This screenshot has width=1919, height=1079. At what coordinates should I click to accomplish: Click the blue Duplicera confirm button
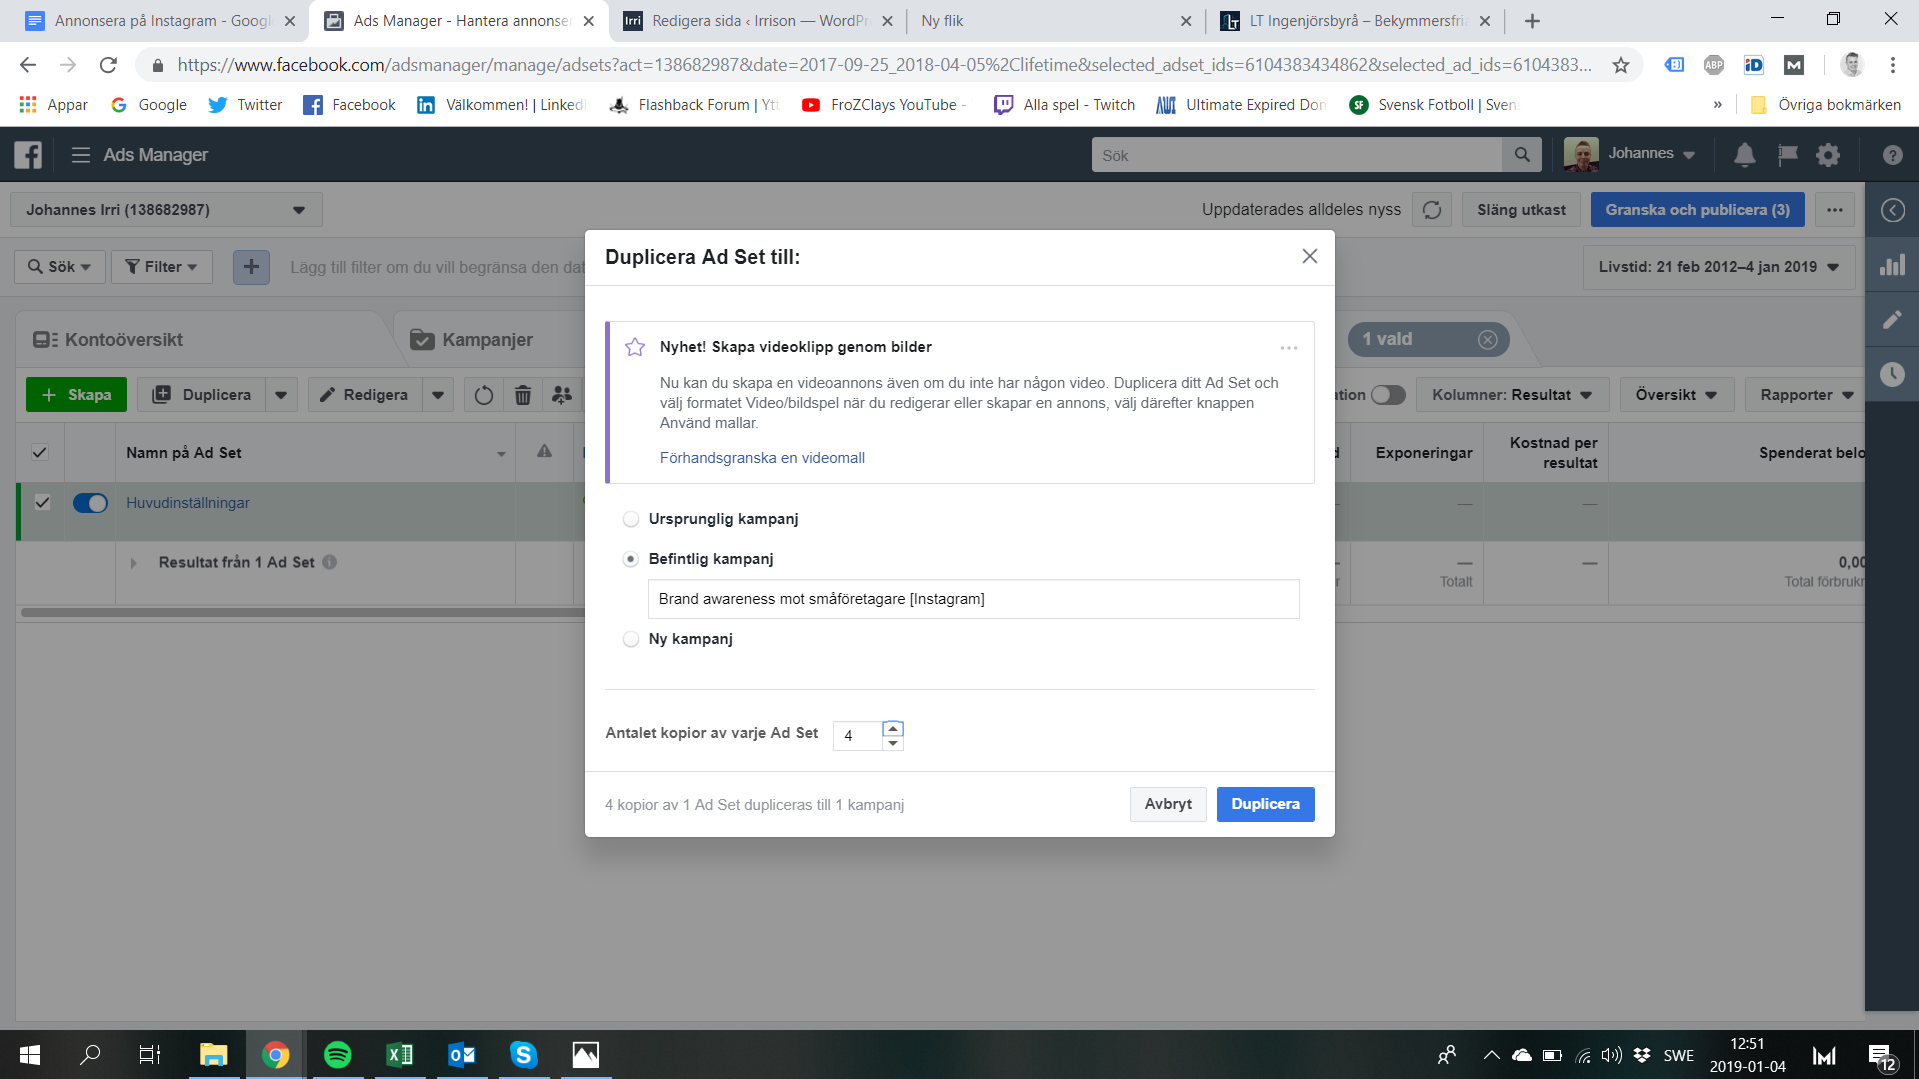point(1265,804)
